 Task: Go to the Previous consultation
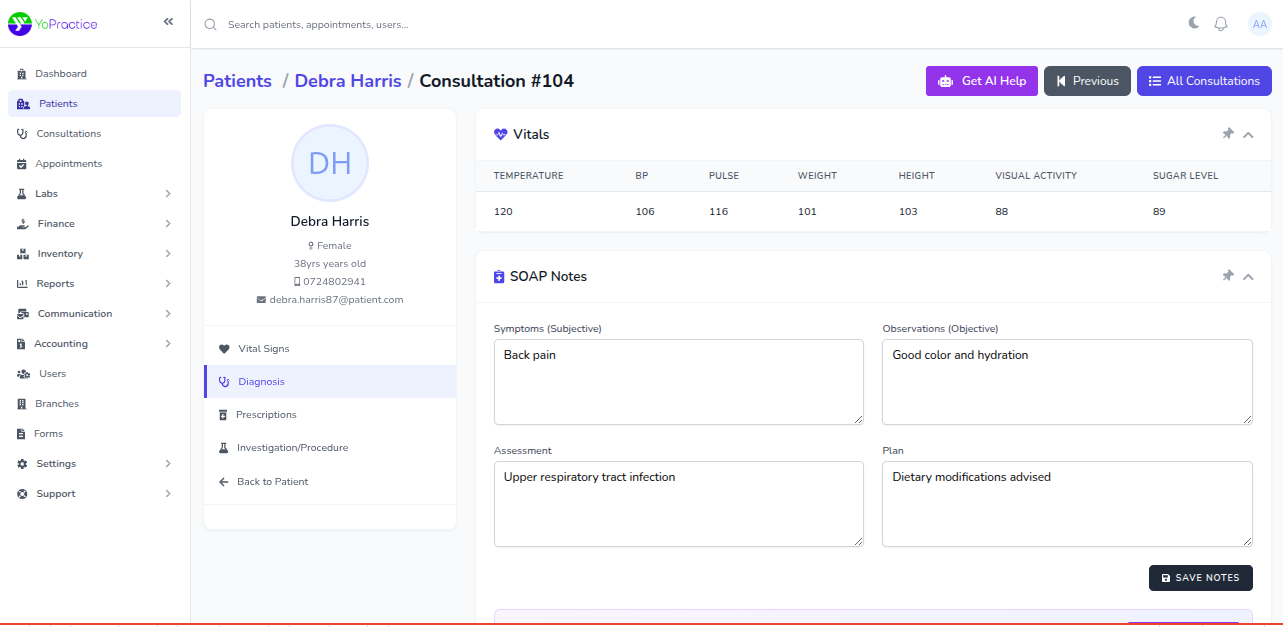1086,81
